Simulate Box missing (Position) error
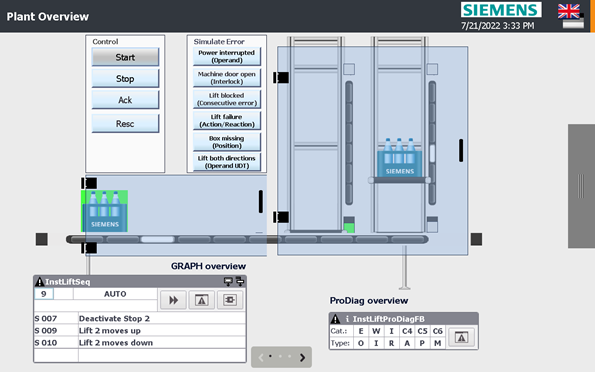This screenshot has height=372, width=595. [x=227, y=142]
